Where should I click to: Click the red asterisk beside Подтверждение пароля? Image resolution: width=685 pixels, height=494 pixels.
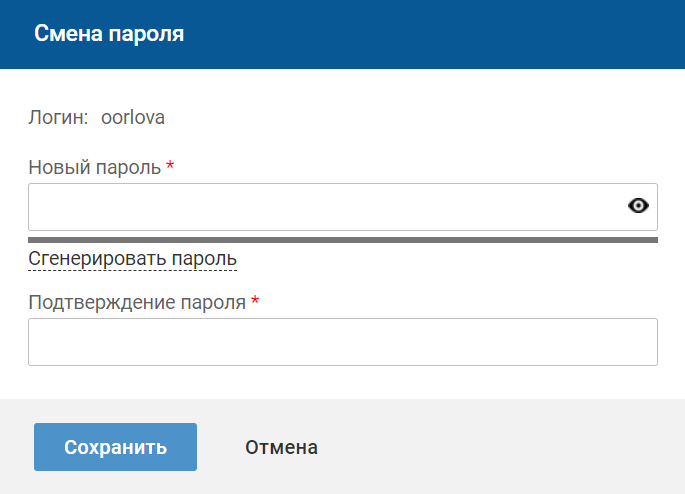(x=255, y=301)
